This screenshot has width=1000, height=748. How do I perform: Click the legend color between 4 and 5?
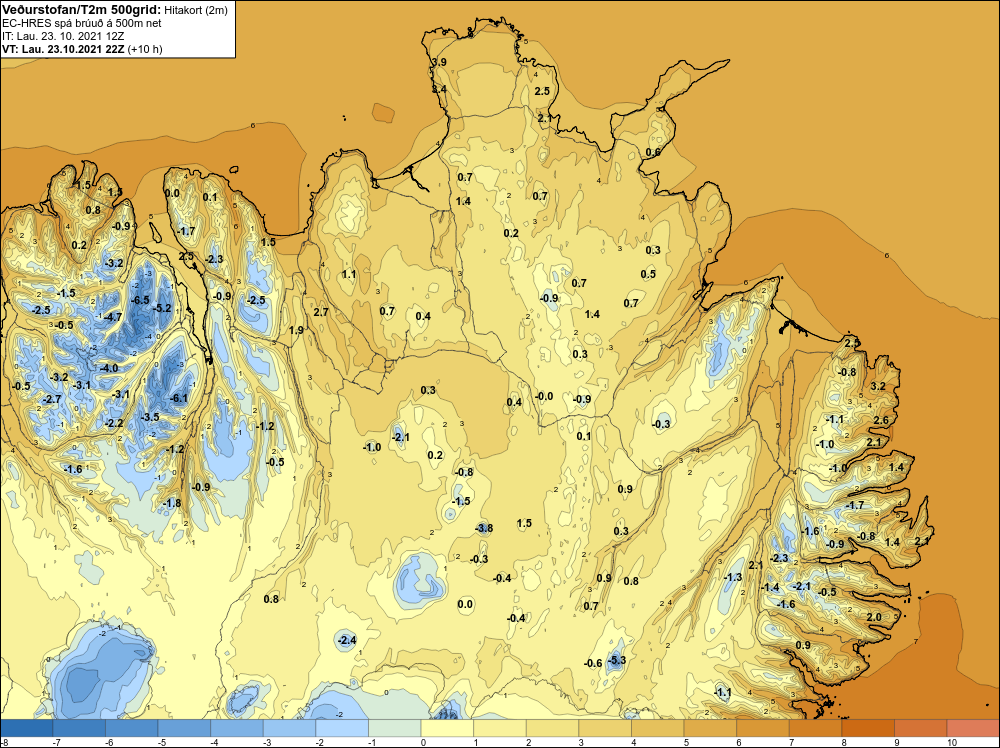(658, 728)
